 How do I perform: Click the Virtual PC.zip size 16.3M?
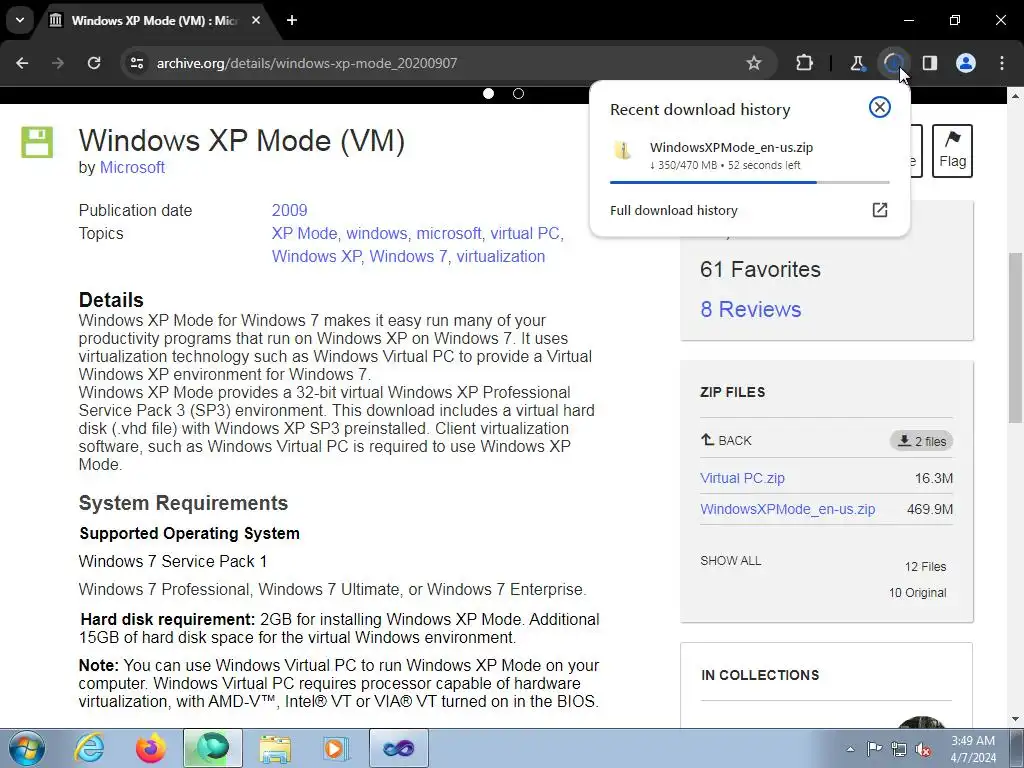click(933, 478)
